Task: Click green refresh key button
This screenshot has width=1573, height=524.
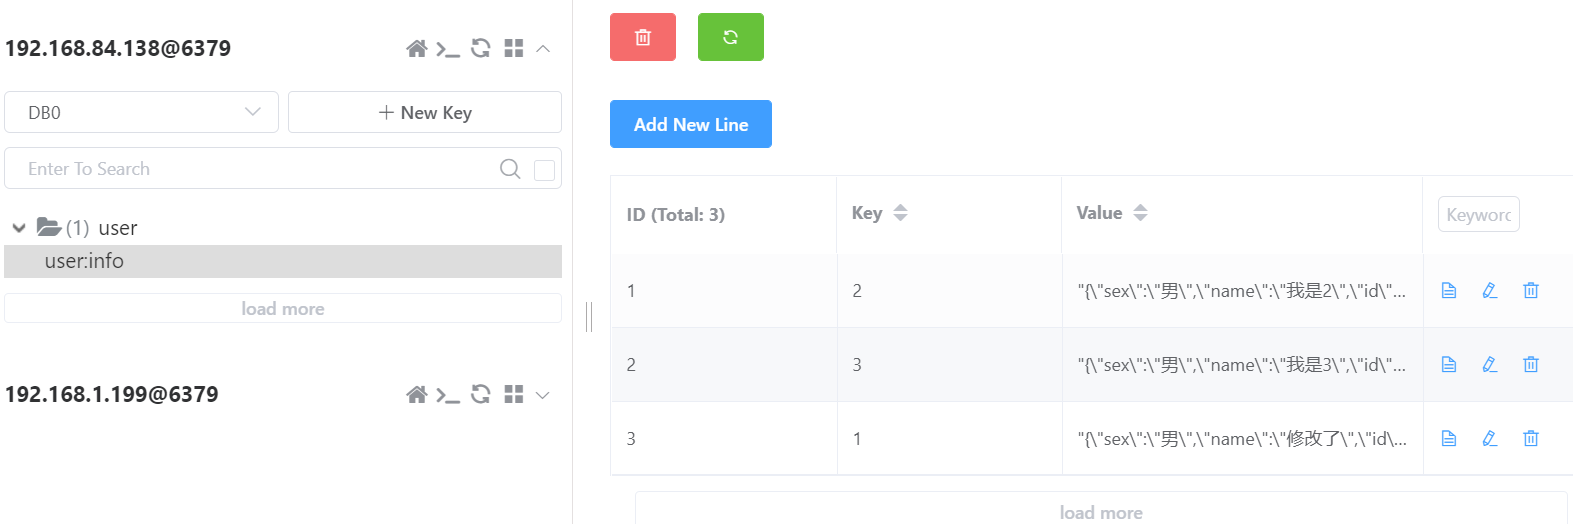Action: point(731,37)
